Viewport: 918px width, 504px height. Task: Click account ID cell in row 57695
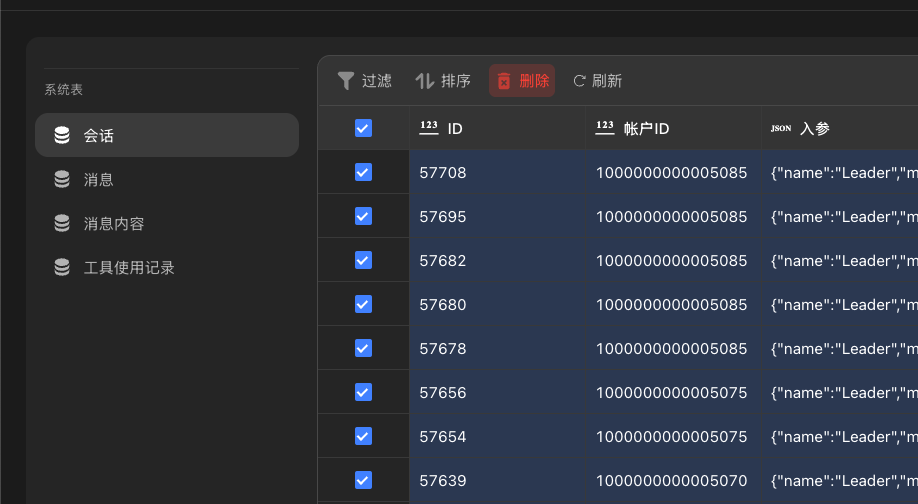pyautogui.click(x=673, y=216)
